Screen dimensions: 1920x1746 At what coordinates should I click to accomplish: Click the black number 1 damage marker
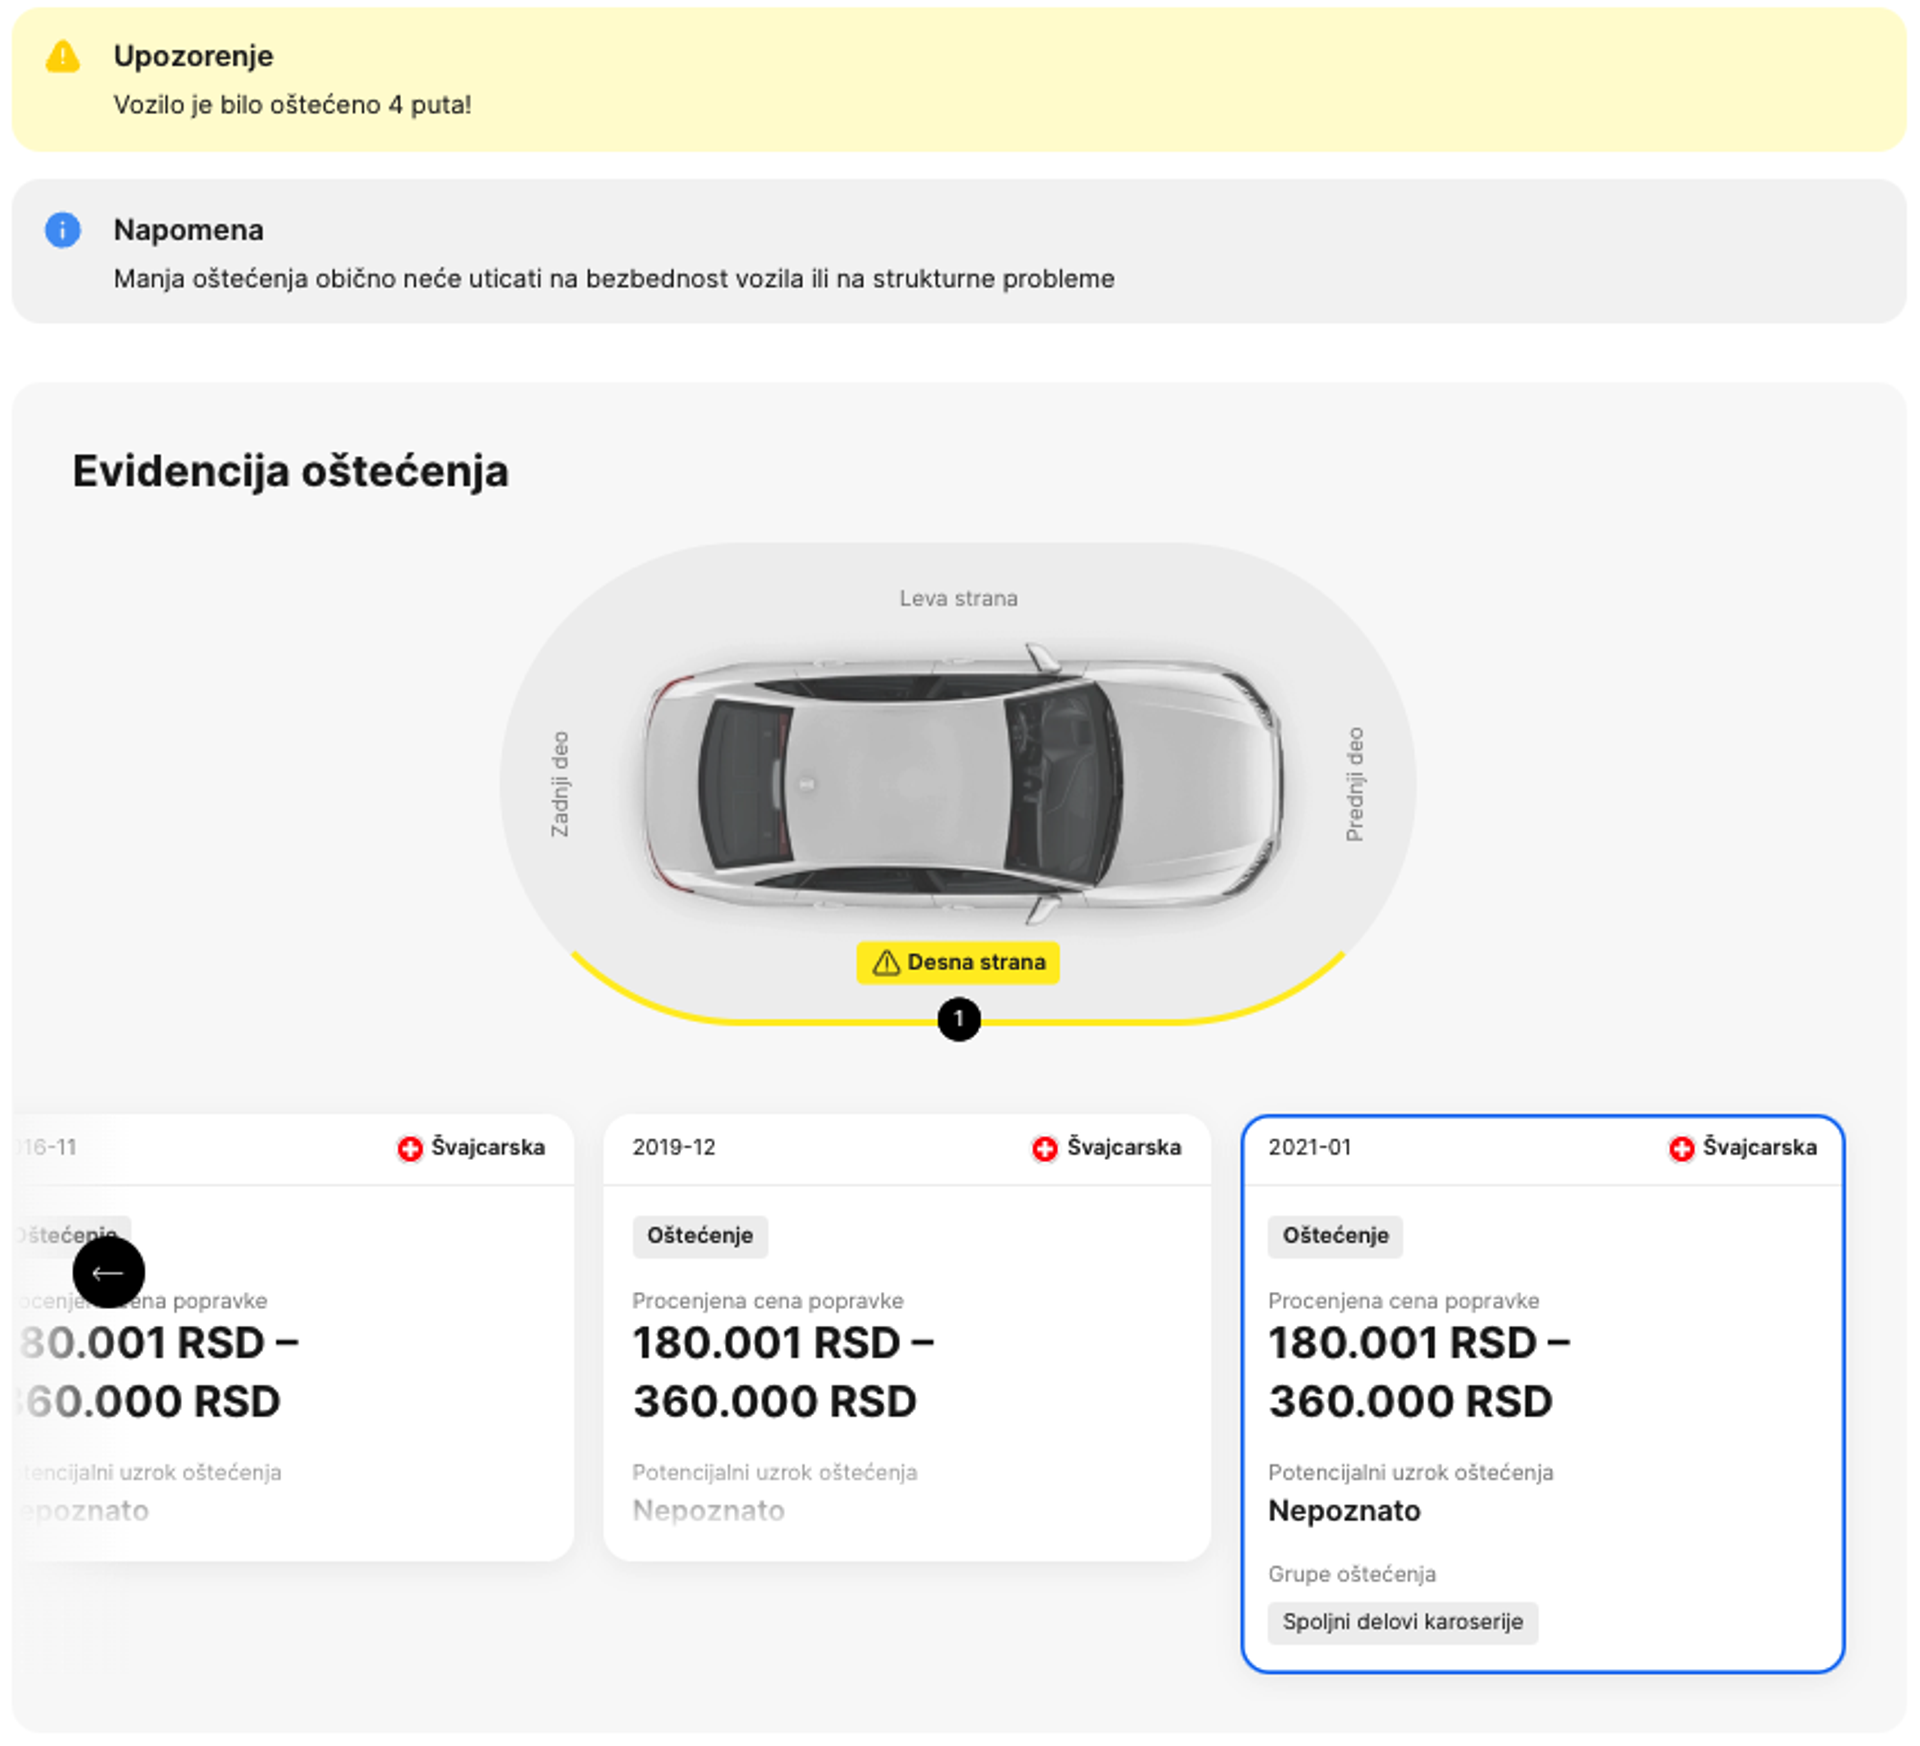958,1019
